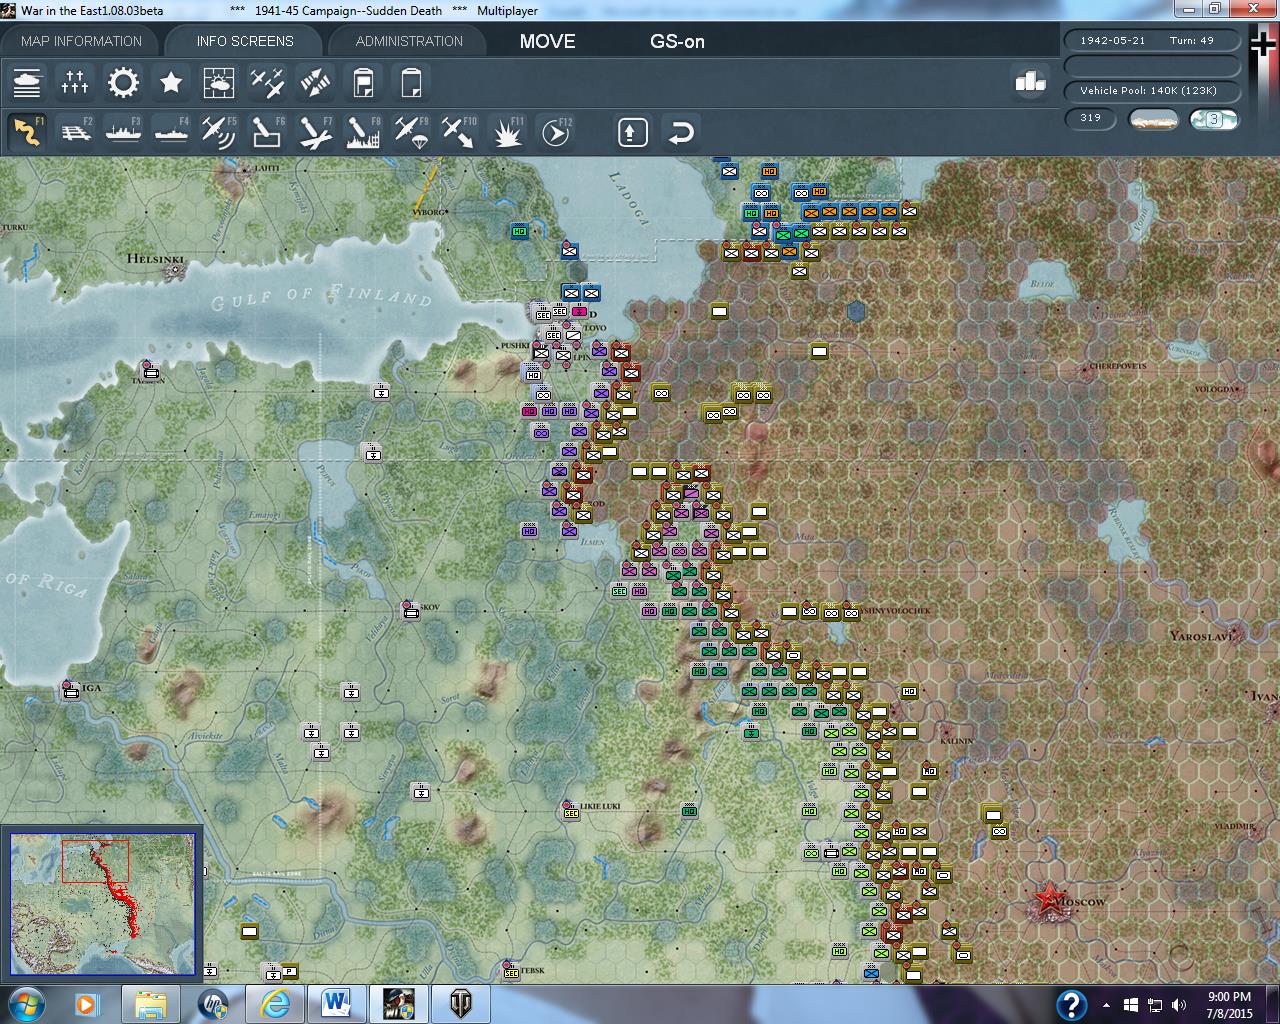Open the Windows Start menu

point(24,1004)
